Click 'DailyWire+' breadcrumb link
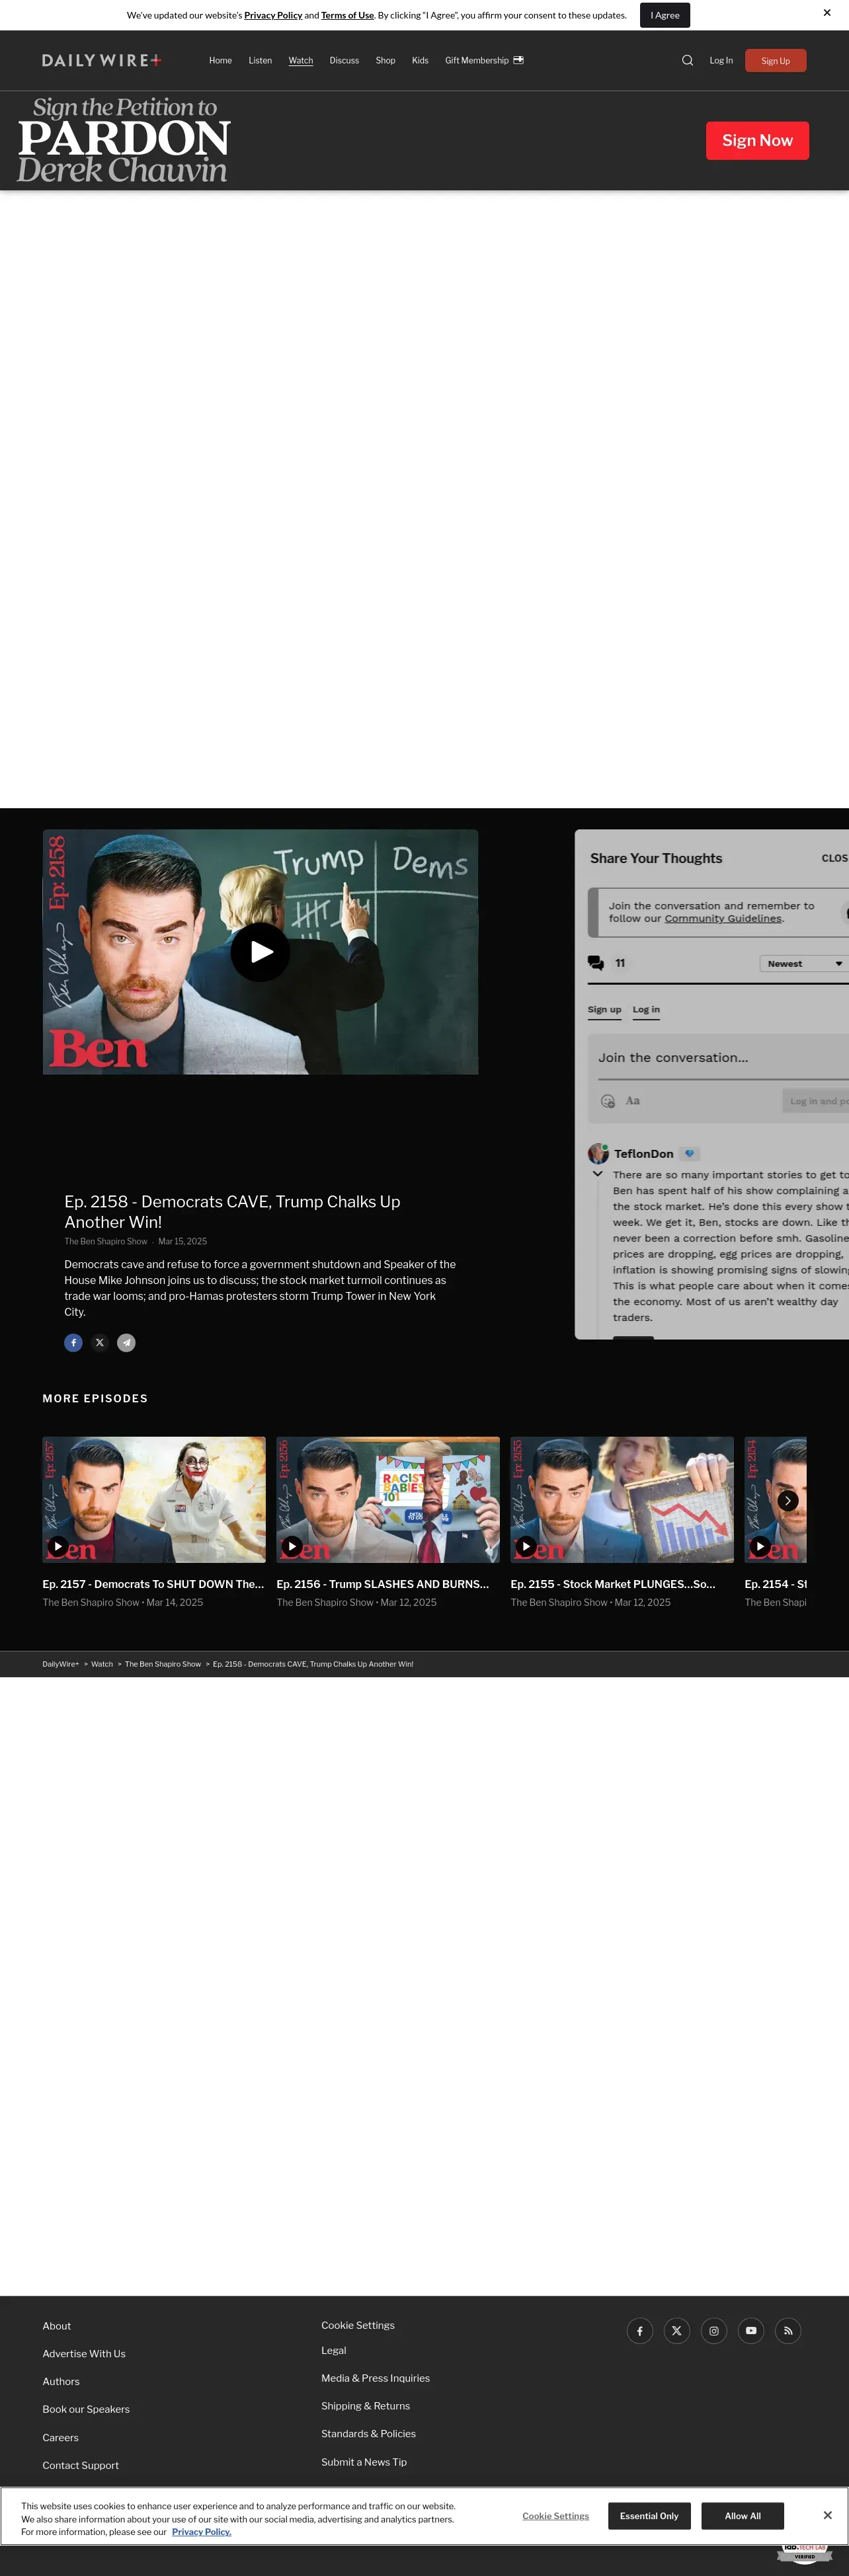 60,1664
